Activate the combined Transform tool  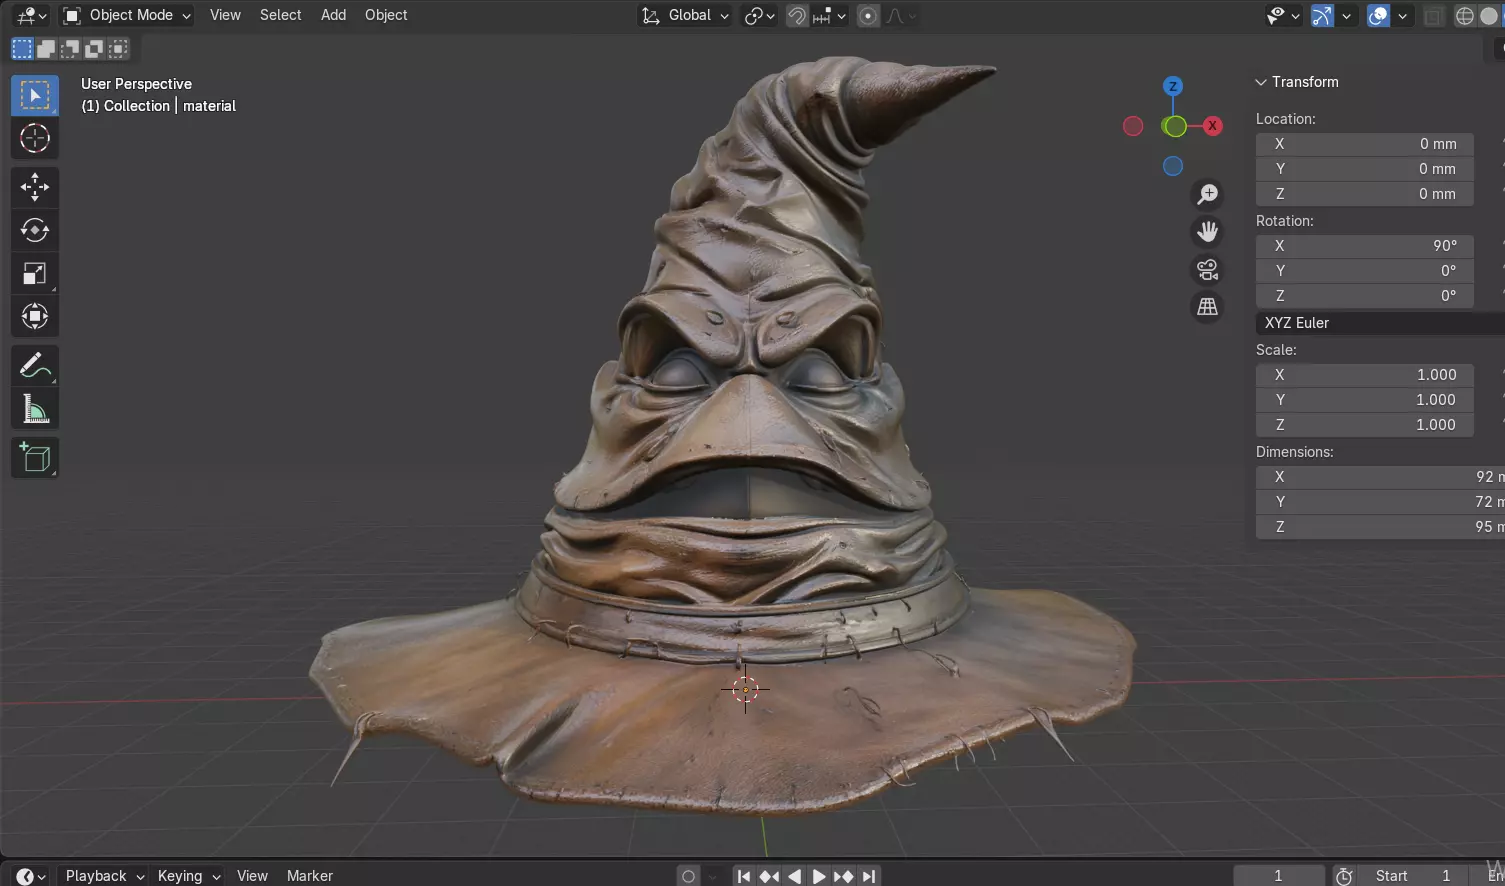(x=35, y=316)
